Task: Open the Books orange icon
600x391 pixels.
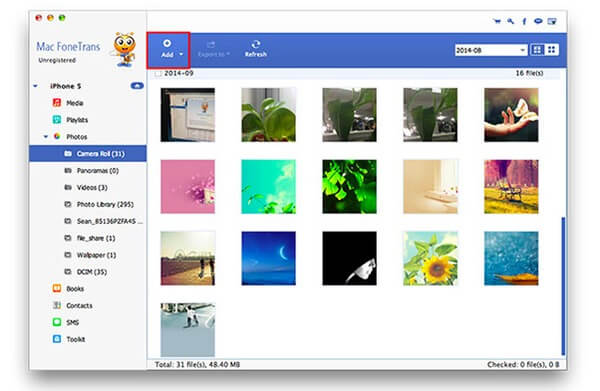Action: 57,288
